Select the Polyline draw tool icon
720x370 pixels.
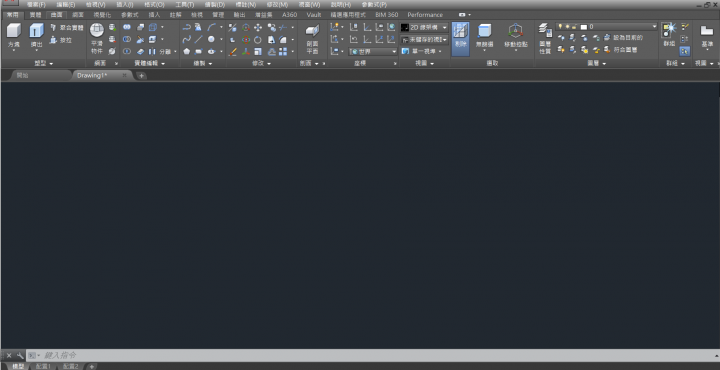coord(186,28)
